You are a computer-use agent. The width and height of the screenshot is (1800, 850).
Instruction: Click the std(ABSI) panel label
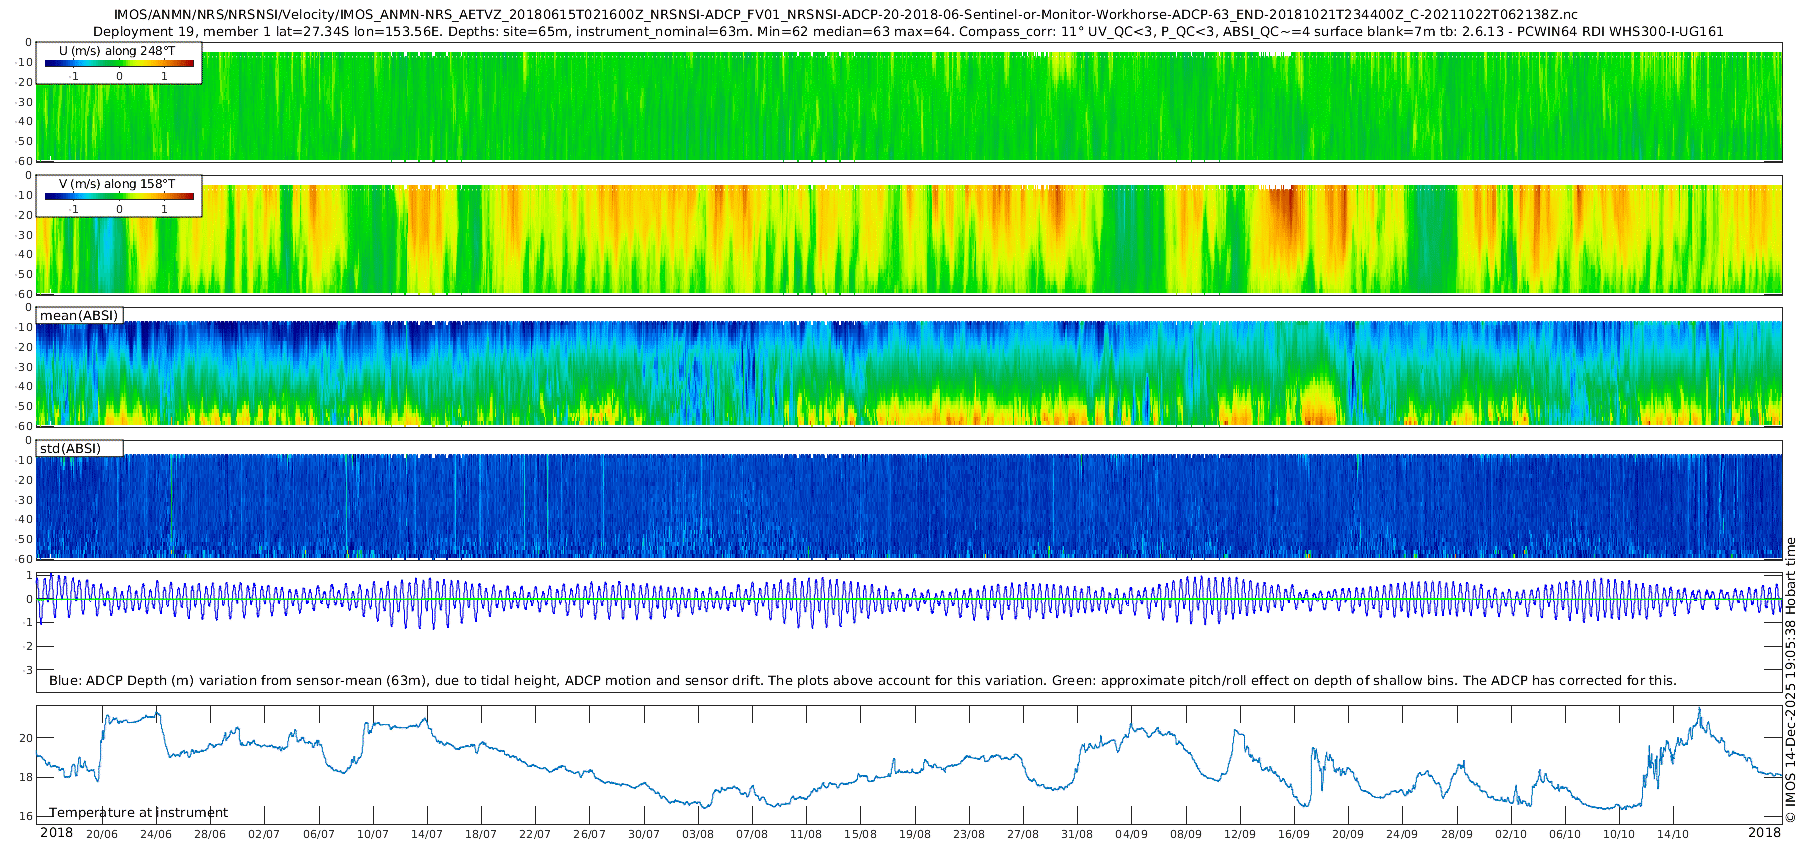pyautogui.click(x=70, y=448)
